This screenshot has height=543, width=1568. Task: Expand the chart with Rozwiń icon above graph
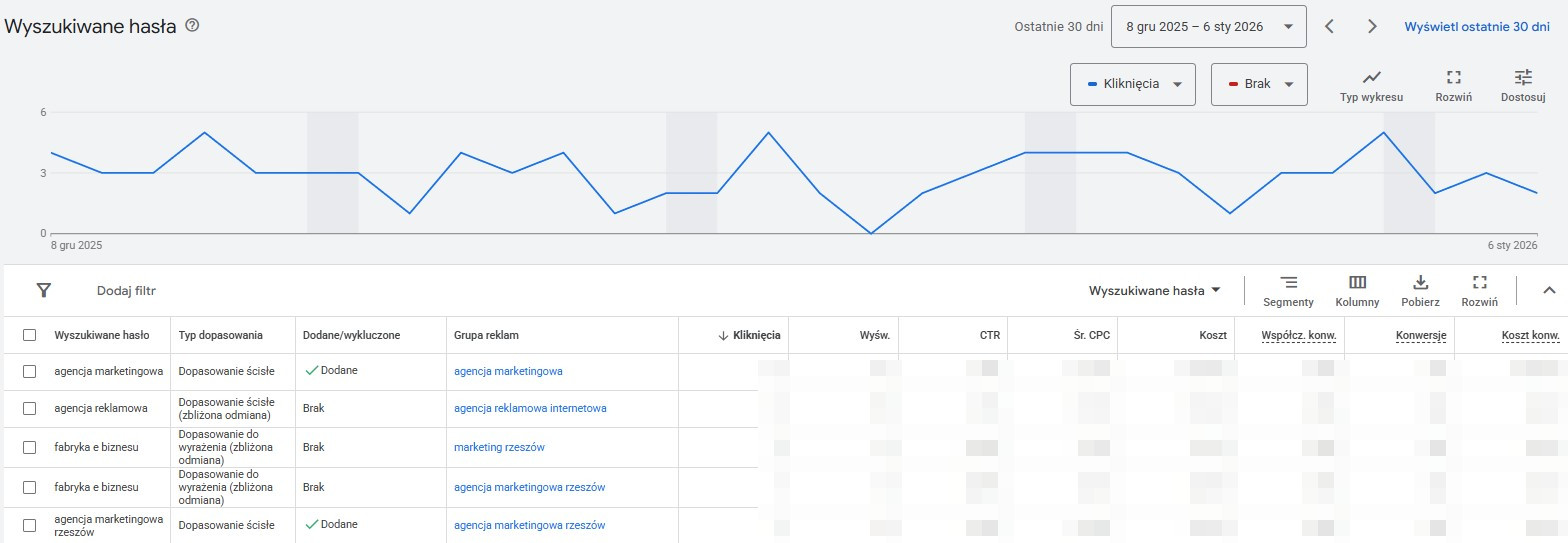1453,78
